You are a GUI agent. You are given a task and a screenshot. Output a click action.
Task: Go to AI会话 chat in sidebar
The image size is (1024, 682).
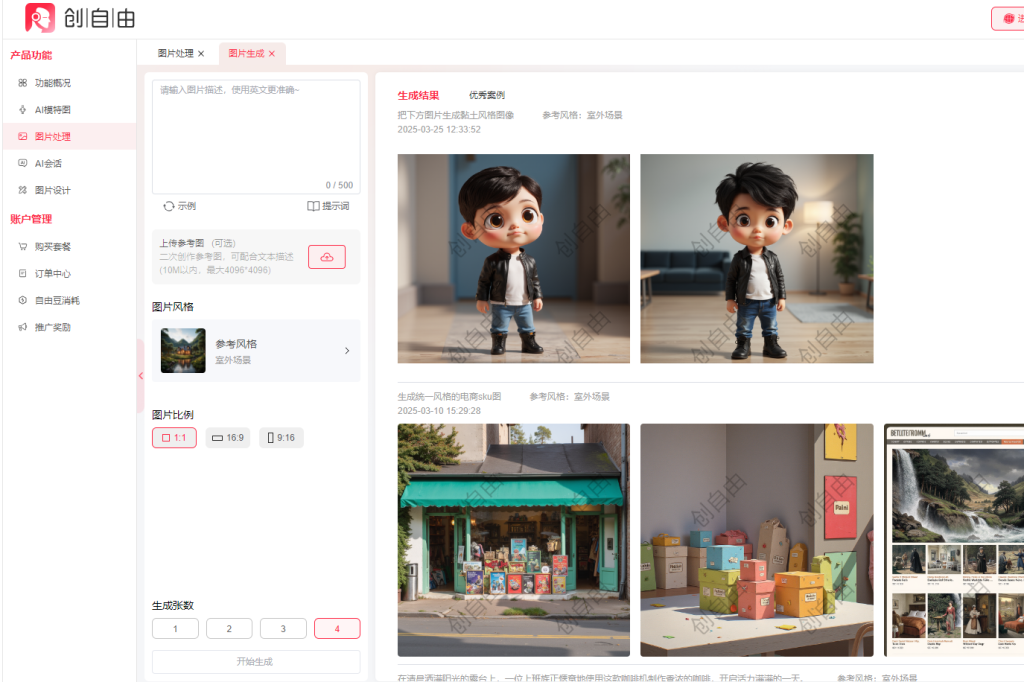(48, 163)
